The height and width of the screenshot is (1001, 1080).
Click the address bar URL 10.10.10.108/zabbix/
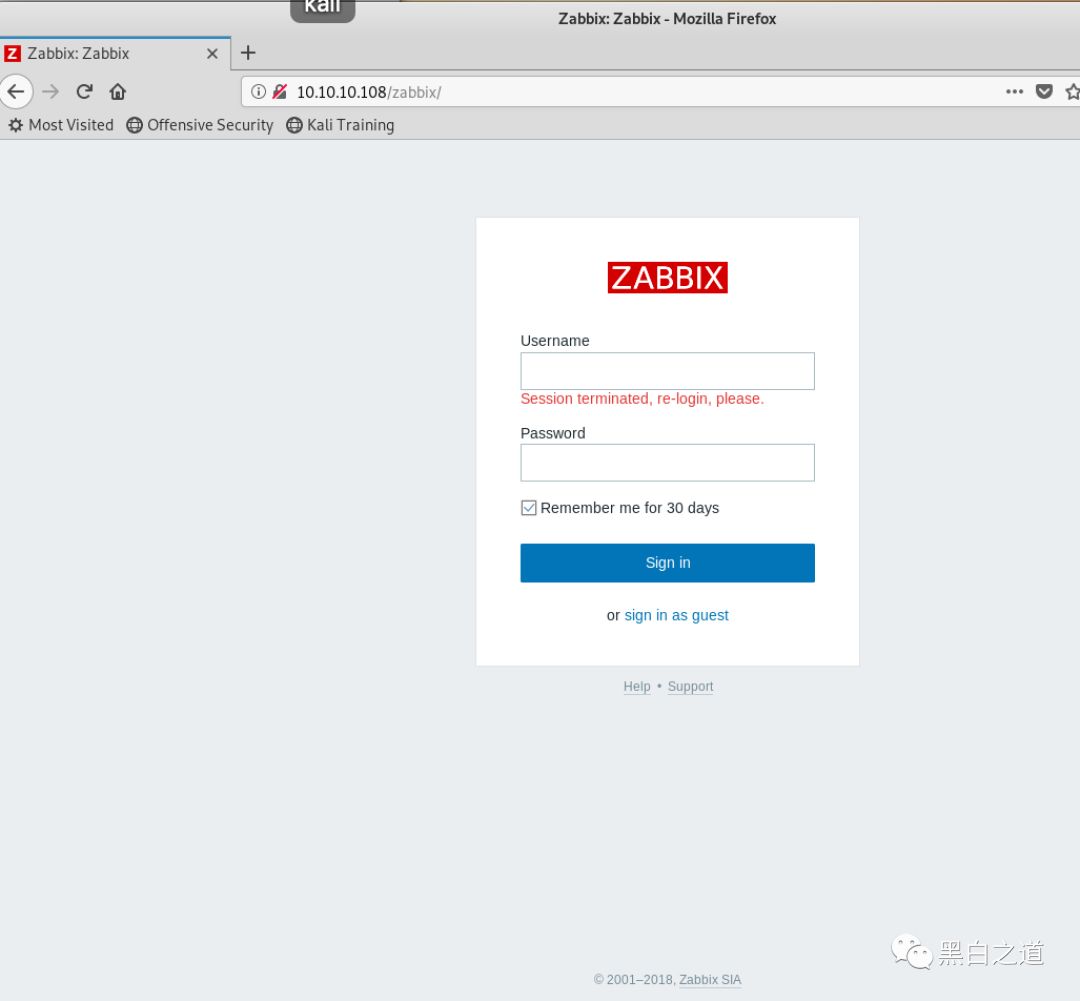tap(369, 92)
